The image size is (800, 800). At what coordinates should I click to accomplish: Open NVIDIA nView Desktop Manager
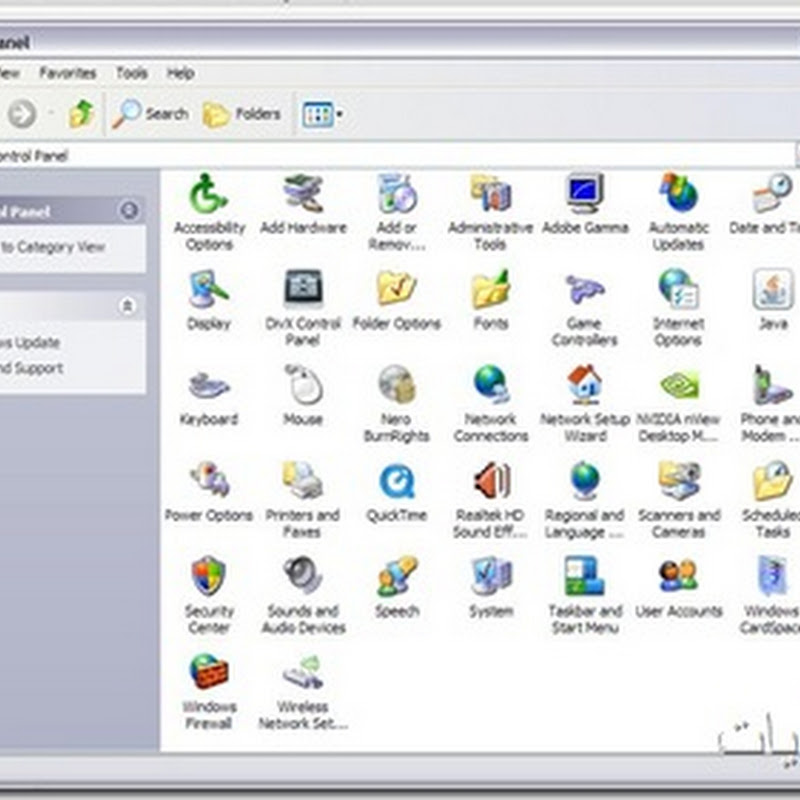click(x=678, y=404)
